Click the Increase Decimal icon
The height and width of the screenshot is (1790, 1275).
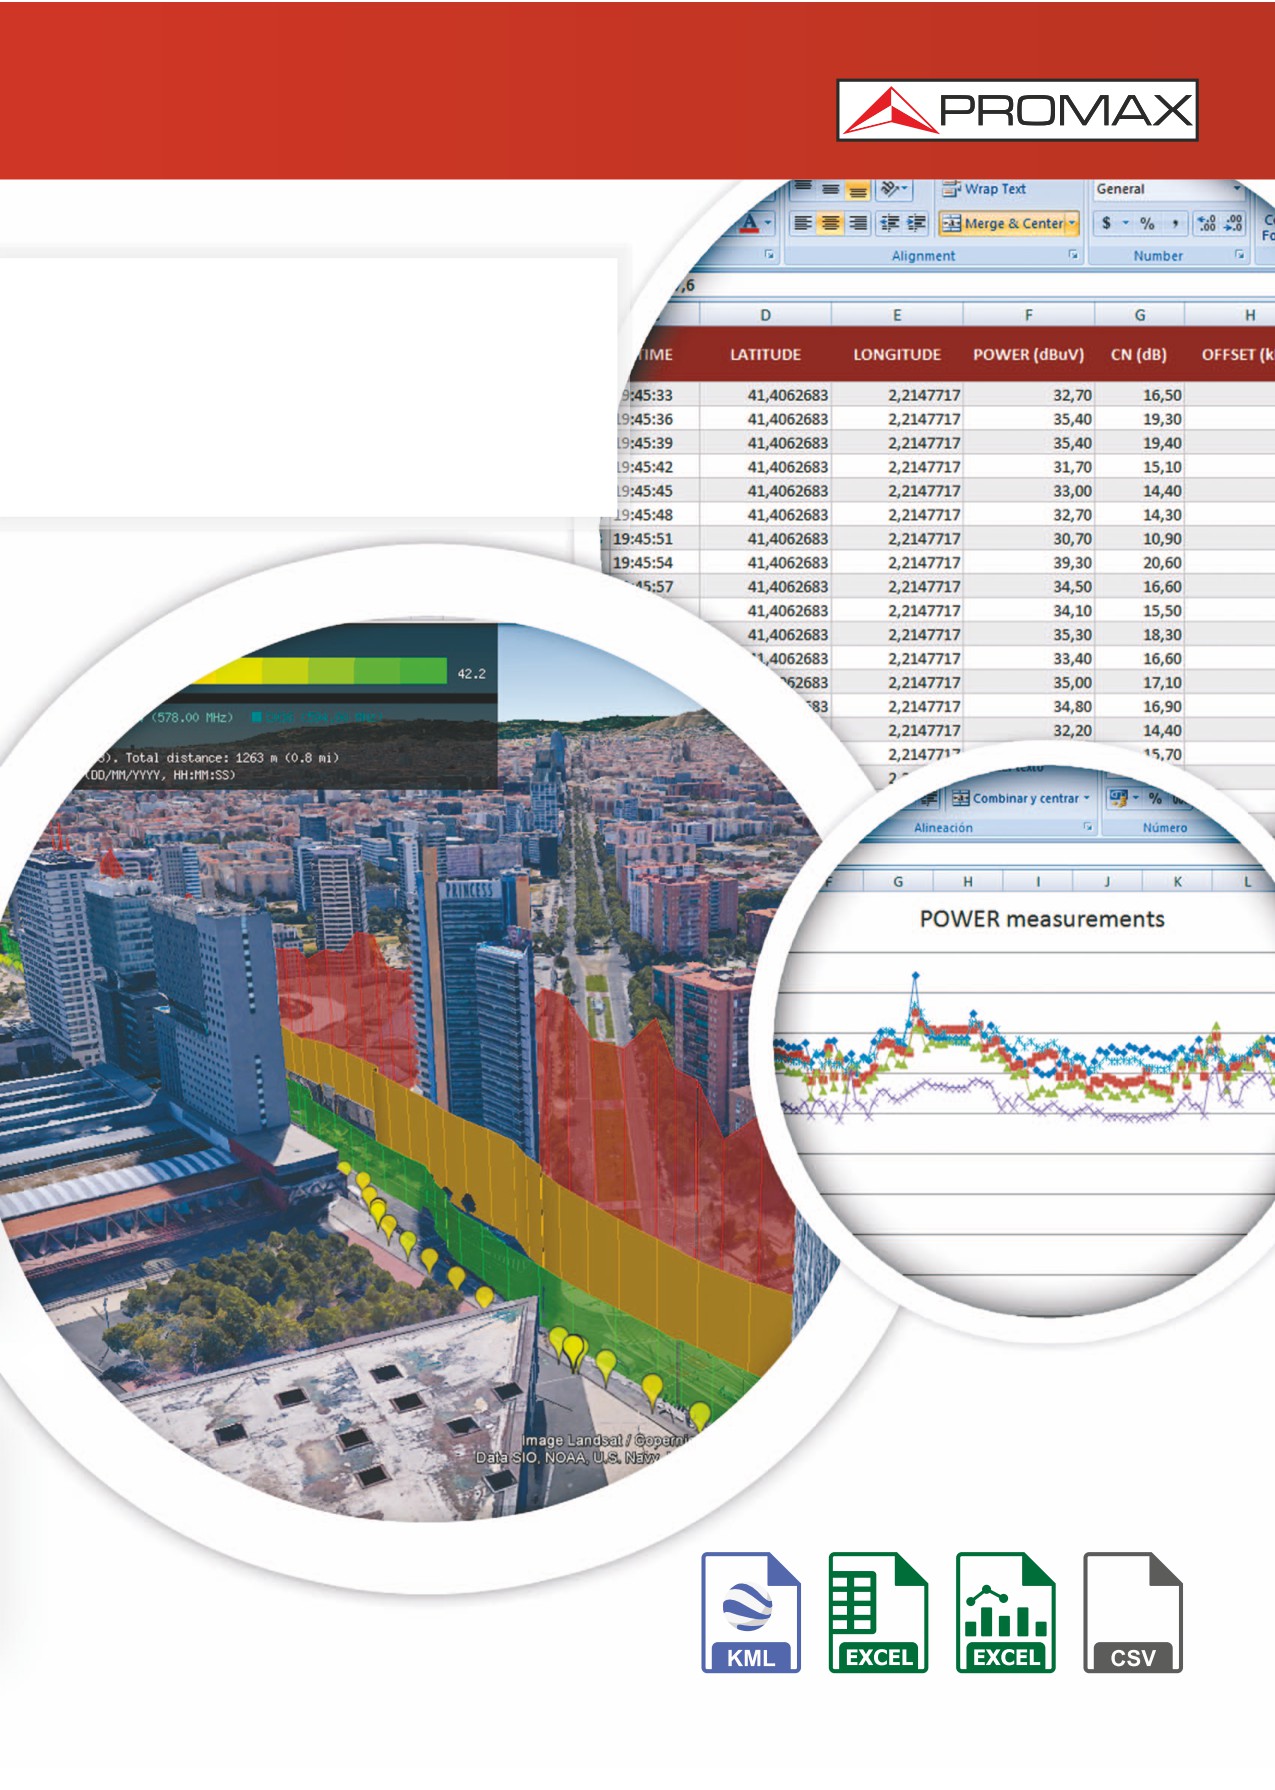(x=1207, y=223)
